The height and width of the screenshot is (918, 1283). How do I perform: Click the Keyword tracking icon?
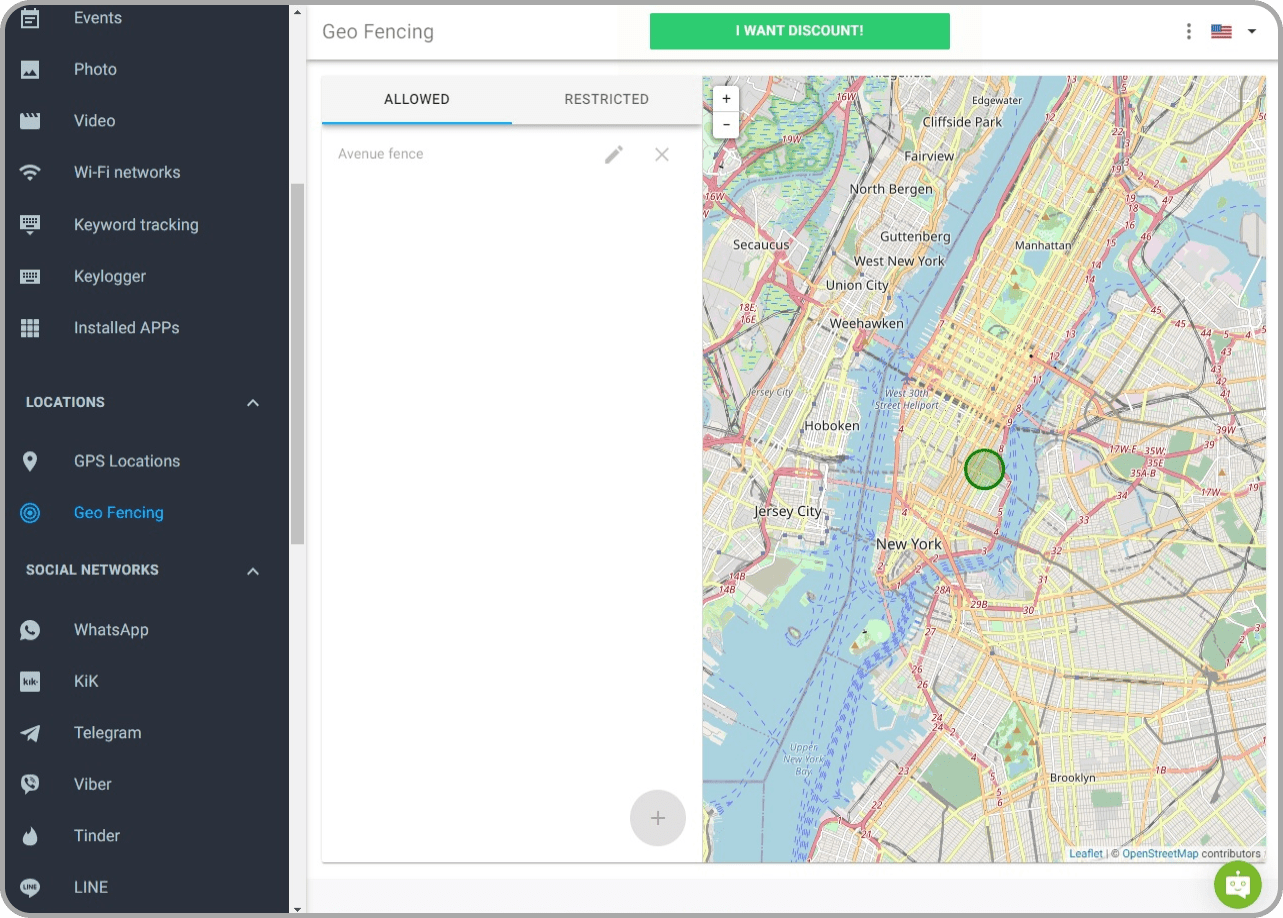[30, 225]
